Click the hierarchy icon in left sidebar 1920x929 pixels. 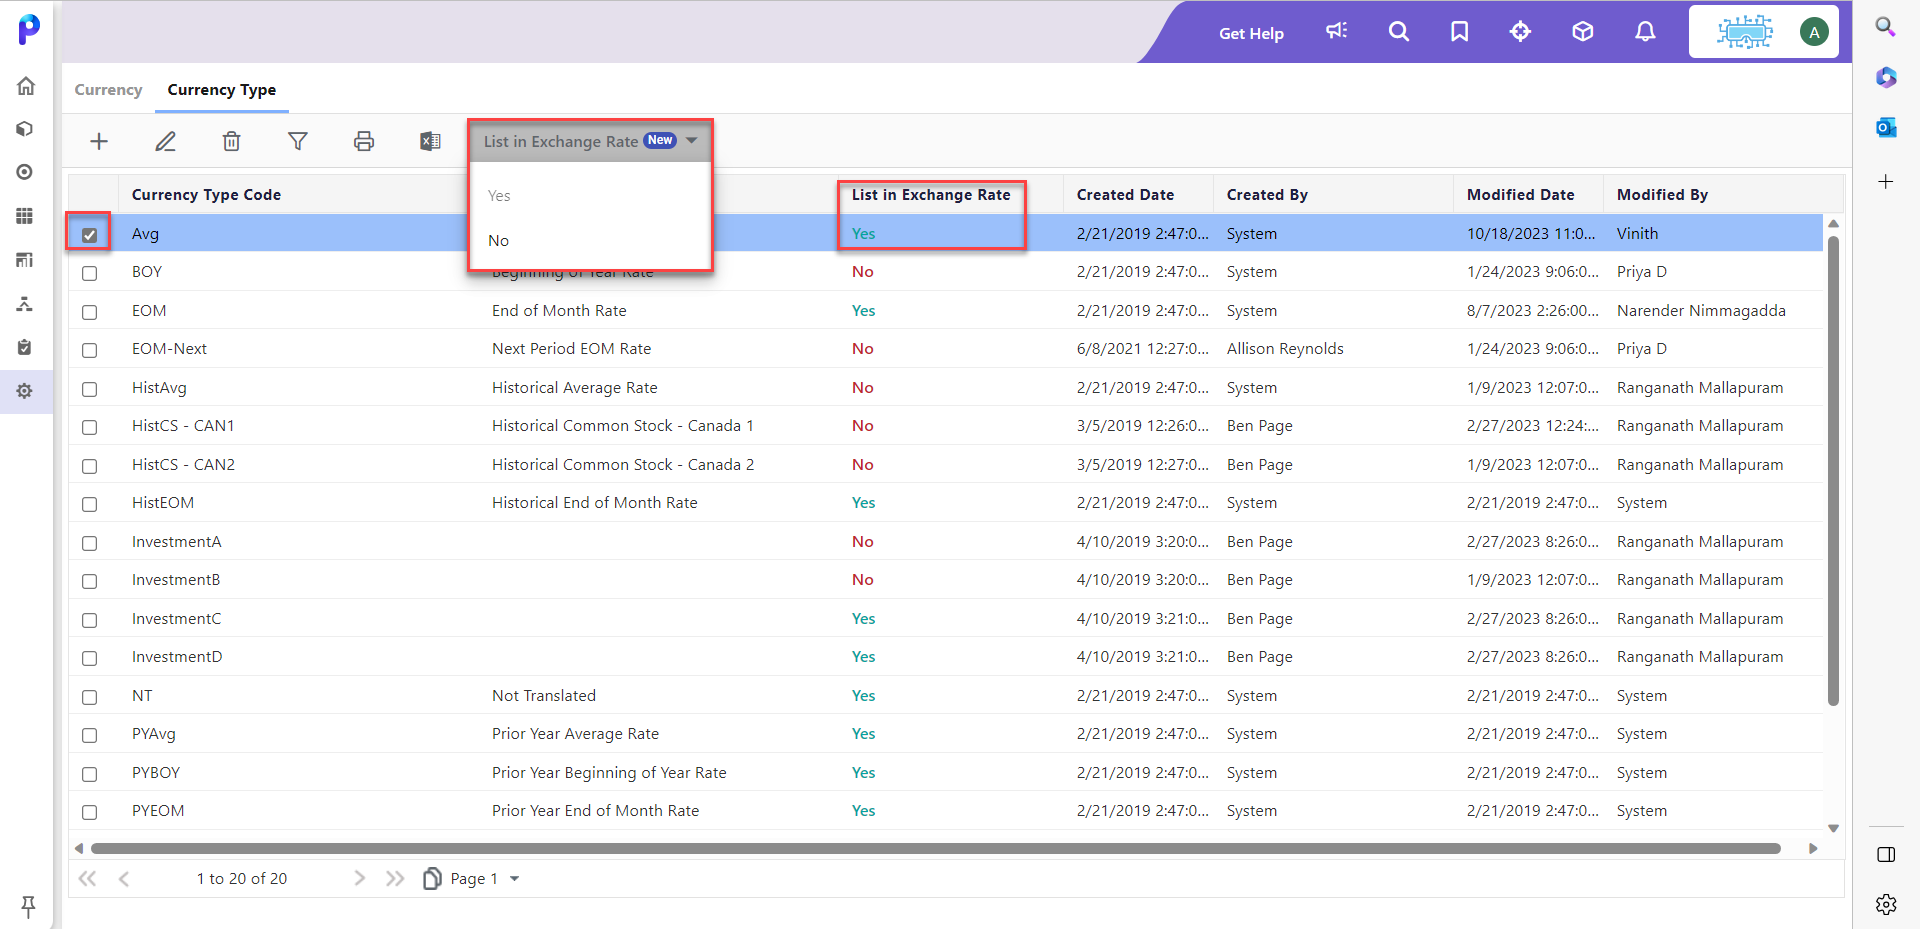(25, 304)
